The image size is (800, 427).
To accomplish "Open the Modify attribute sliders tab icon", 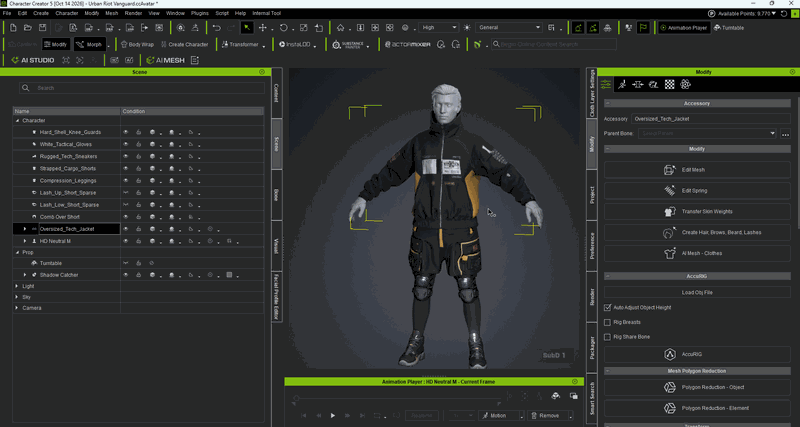I will [x=606, y=85].
